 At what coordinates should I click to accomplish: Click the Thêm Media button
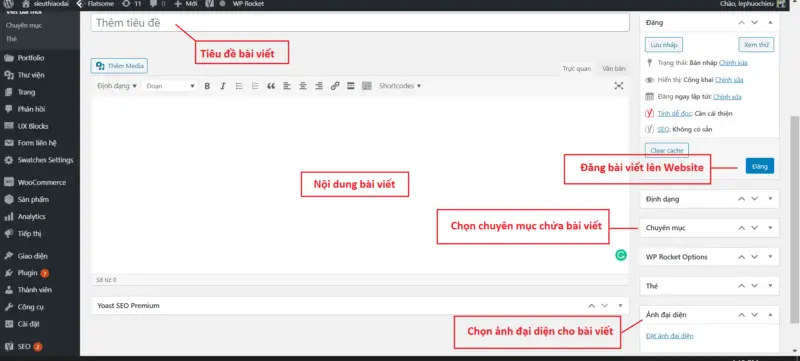tap(120, 66)
